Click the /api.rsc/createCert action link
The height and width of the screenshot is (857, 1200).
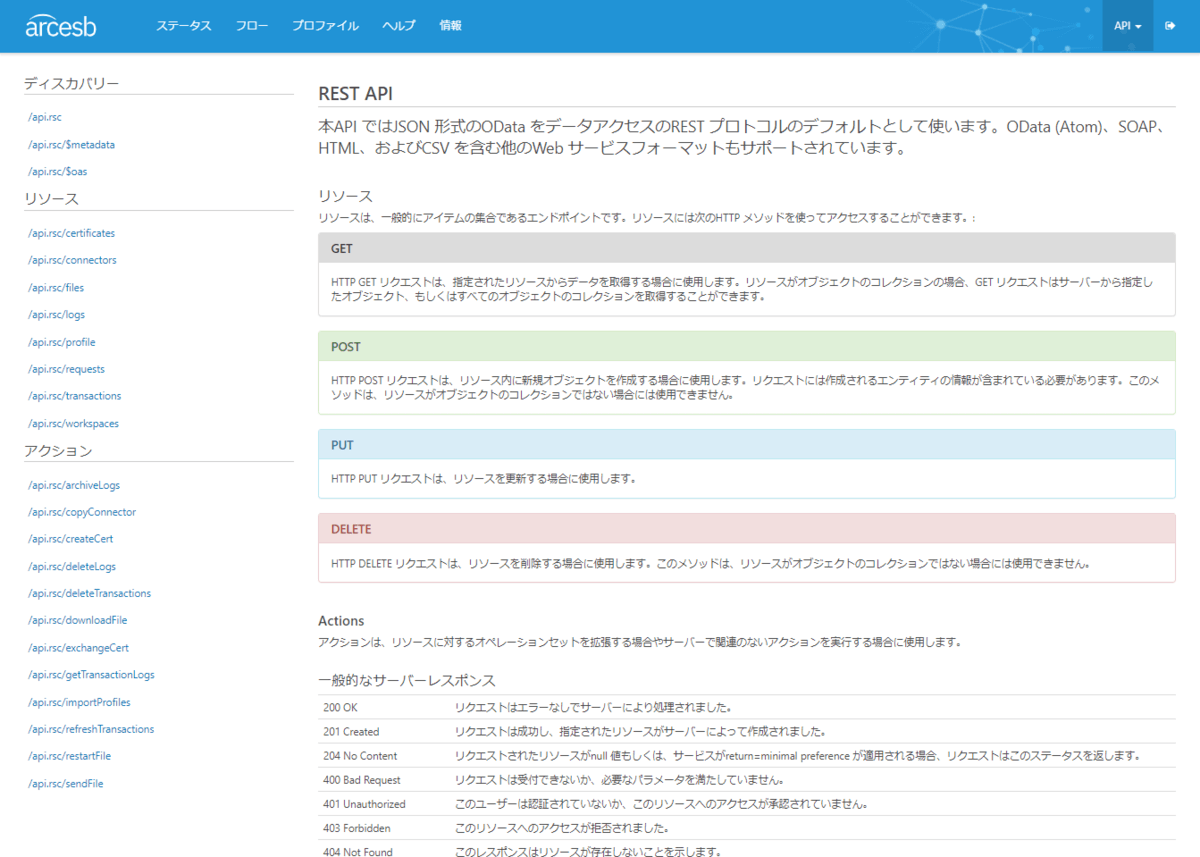[x=71, y=539]
